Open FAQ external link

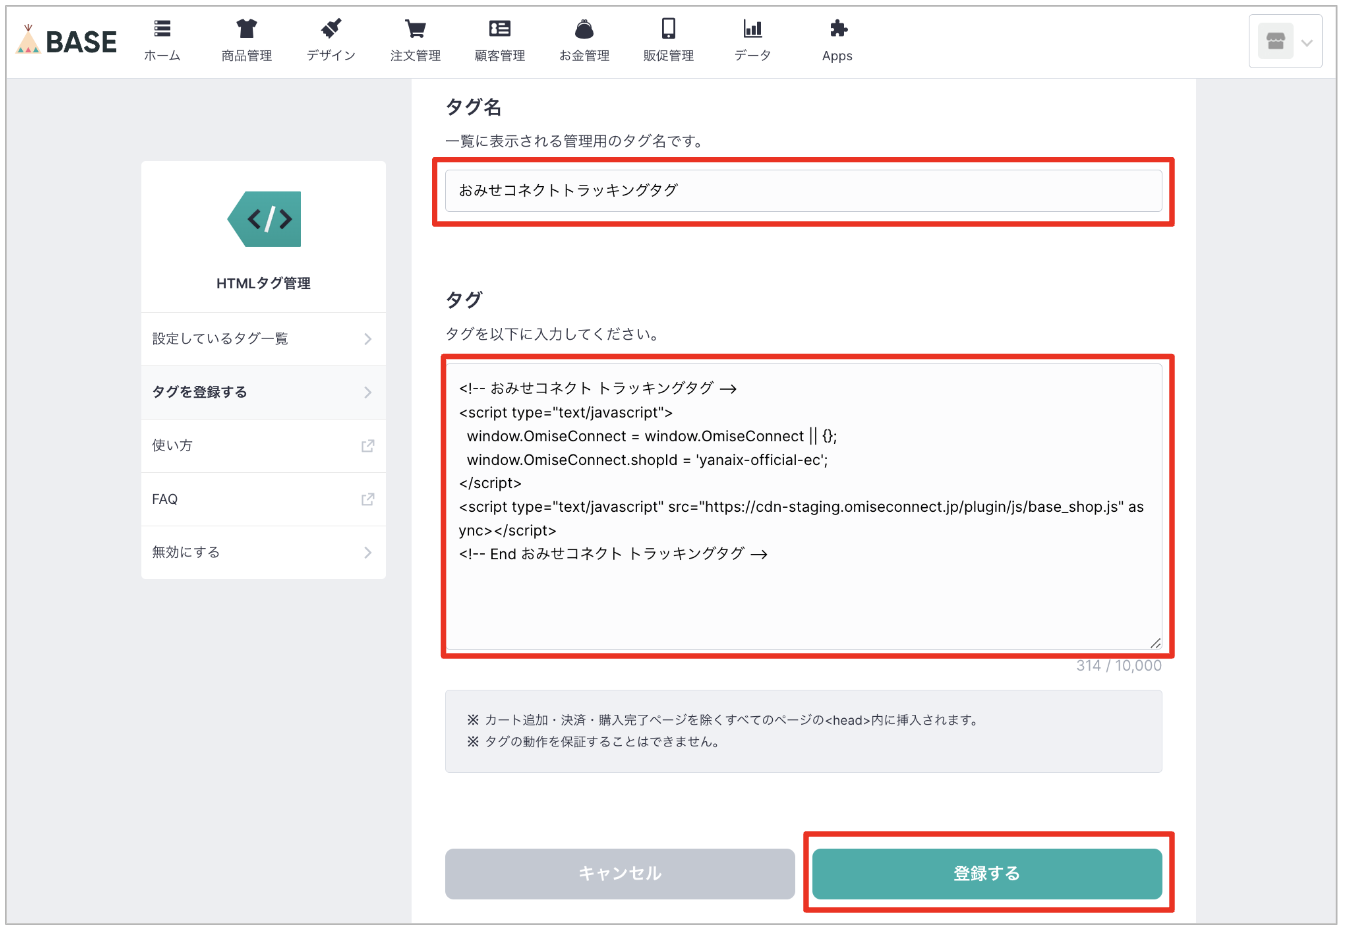point(264,499)
